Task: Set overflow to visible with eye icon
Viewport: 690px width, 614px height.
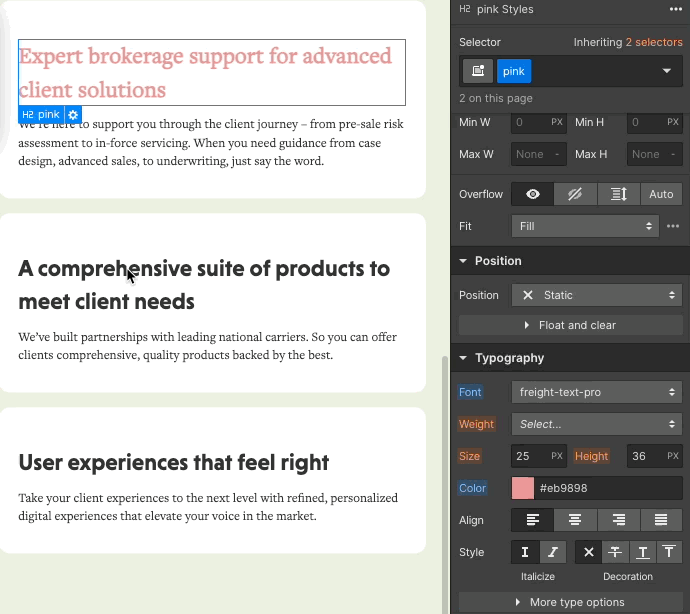Action: coord(533,194)
